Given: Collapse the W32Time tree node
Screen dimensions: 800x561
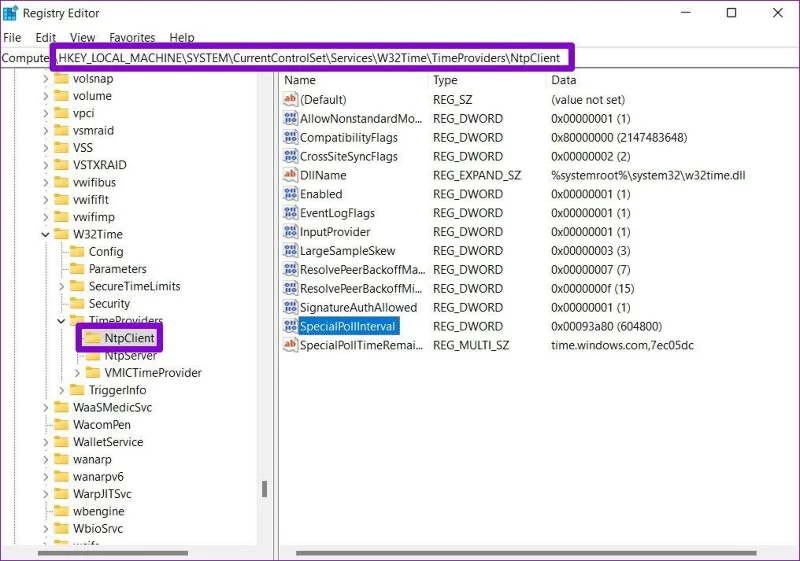Looking at the screenshot, I should [x=45, y=234].
